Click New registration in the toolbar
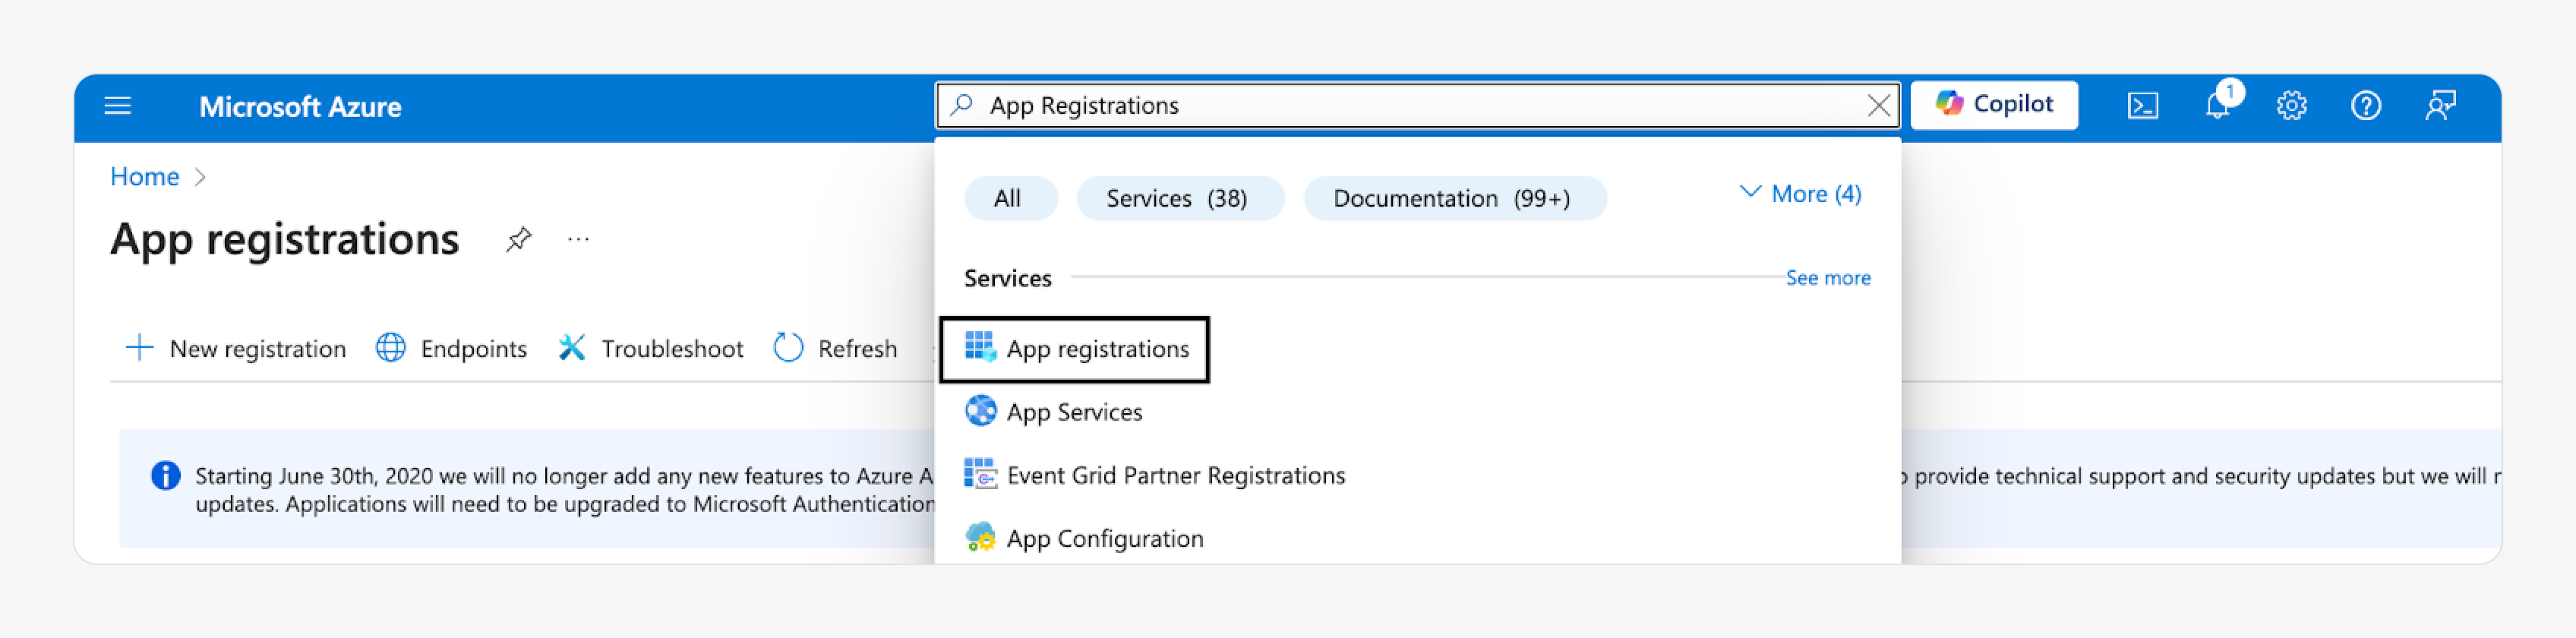2576x638 pixels. click(237, 349)
